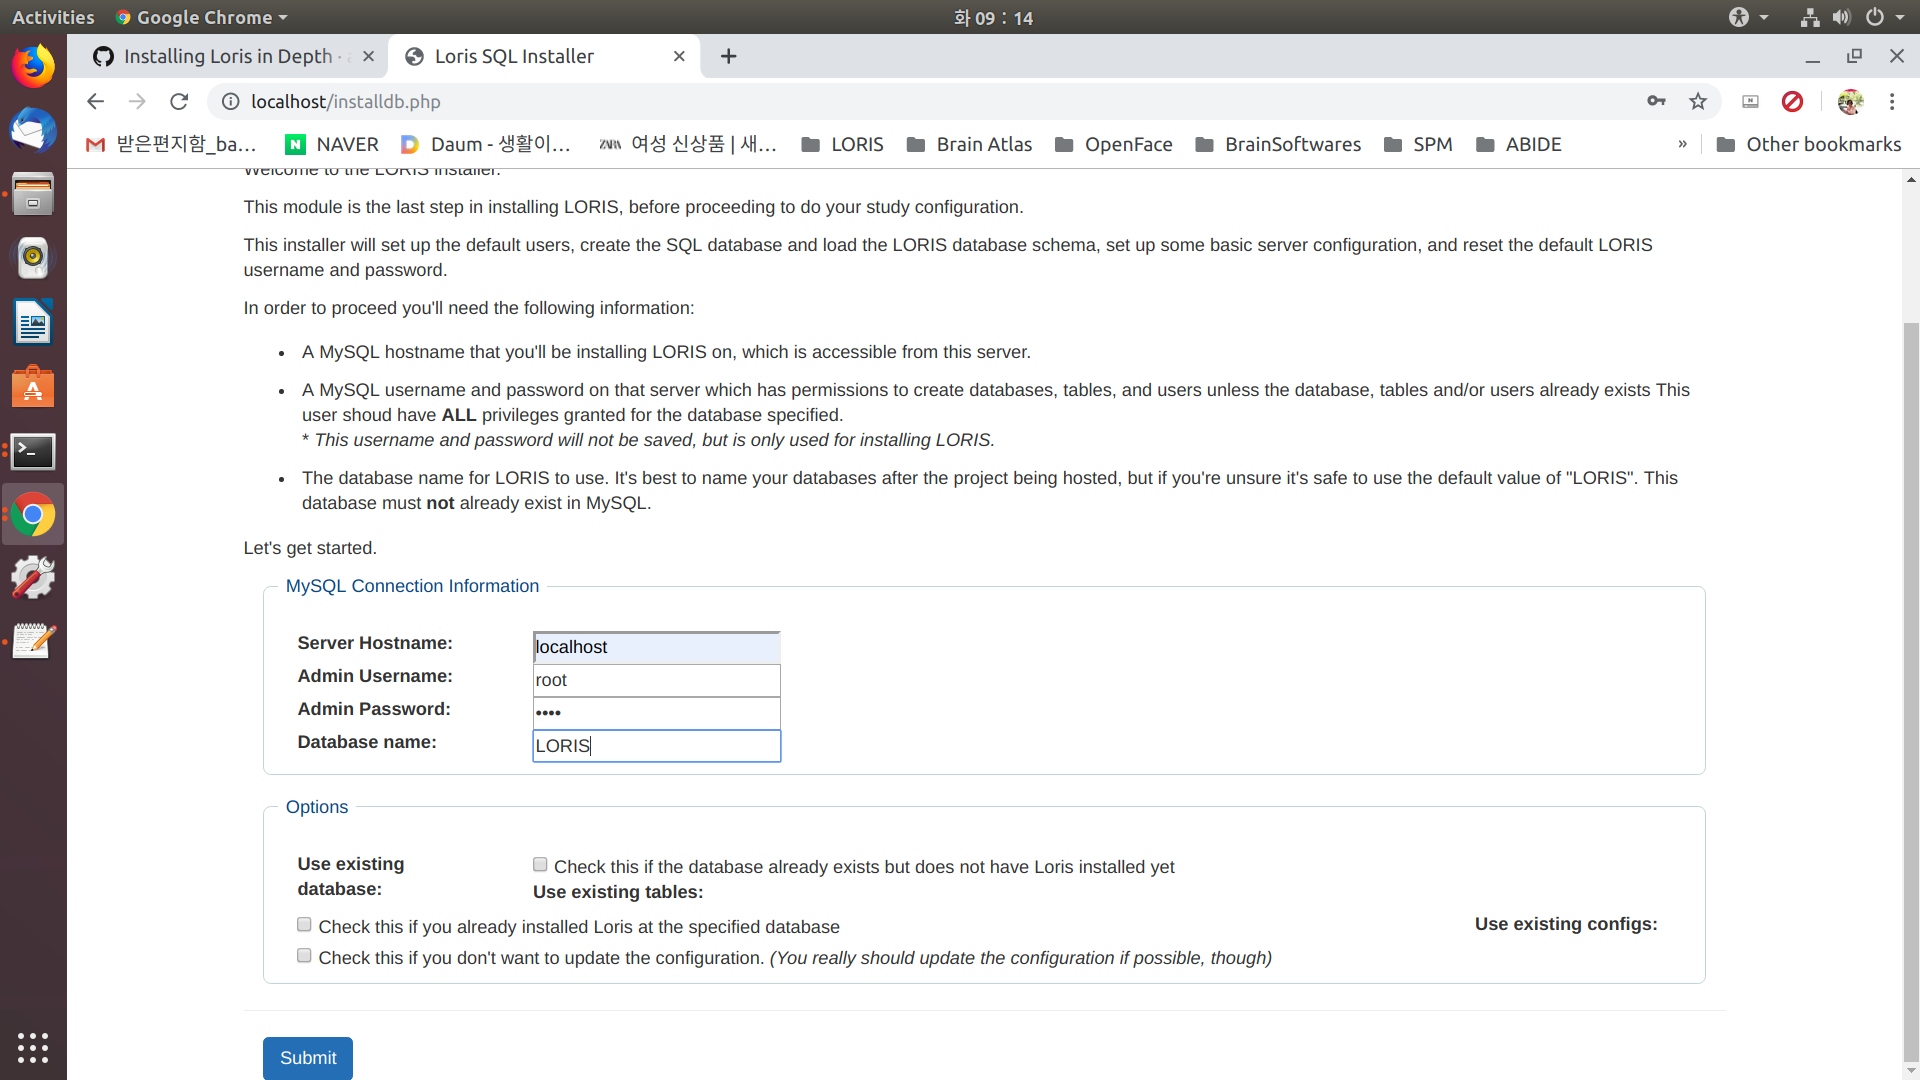Open Rhythmbox music player in dock
Image resolution: width=1920 pixels, height=1080 pixels.
pos(33,258)
